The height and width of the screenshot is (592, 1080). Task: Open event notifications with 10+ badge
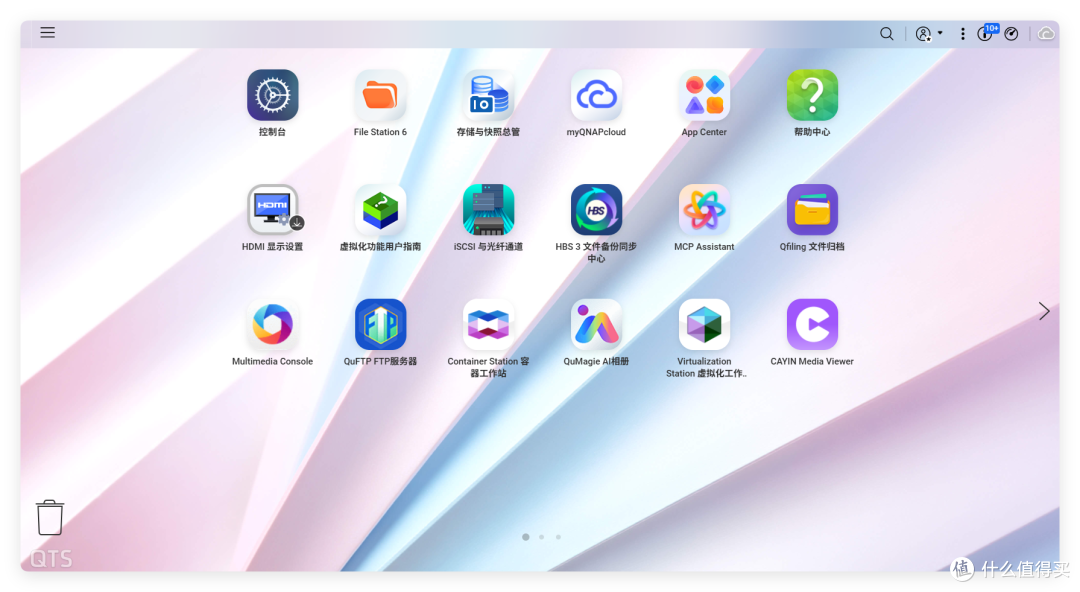987,32
